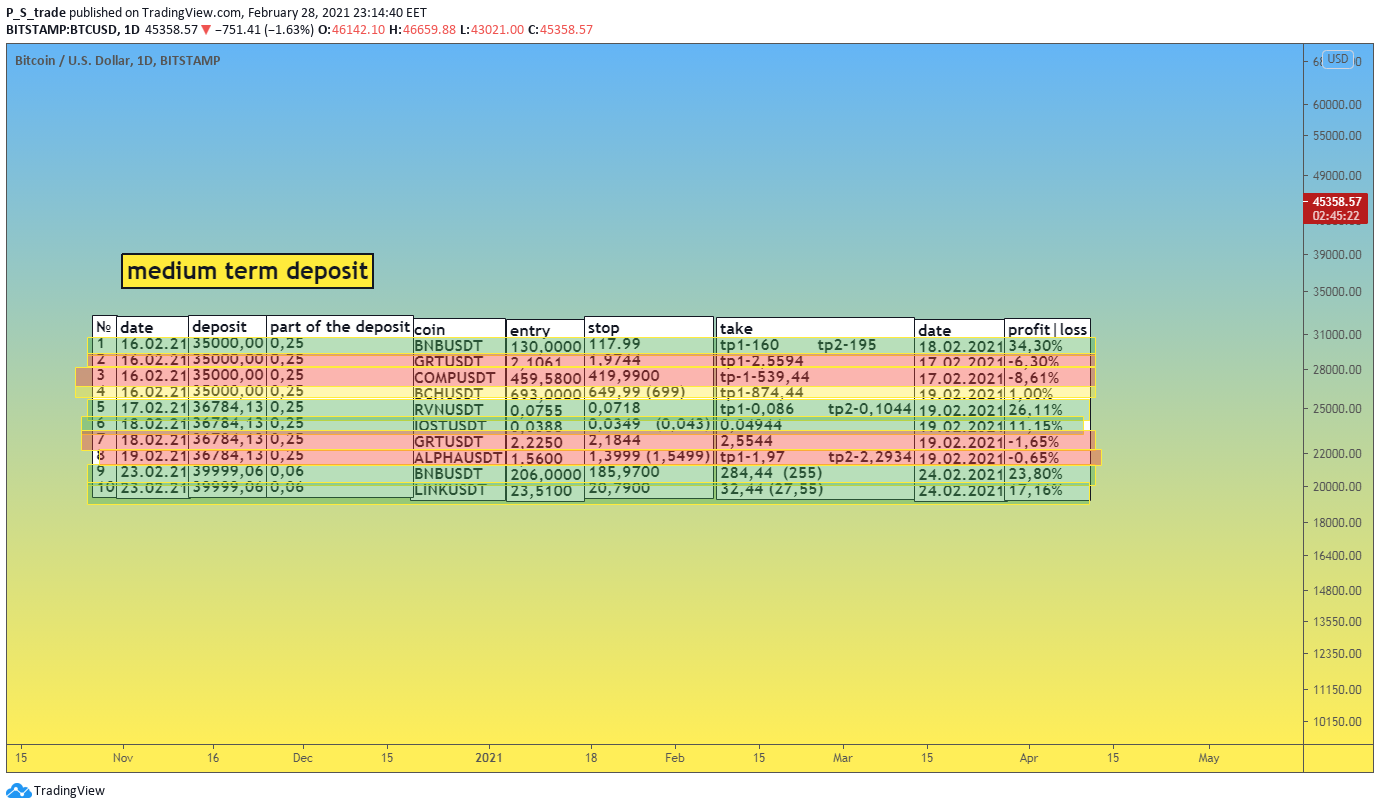This screenshot has width=1380, height=809.
Task: Click stop value 117.99
Action: pos(614,344)
